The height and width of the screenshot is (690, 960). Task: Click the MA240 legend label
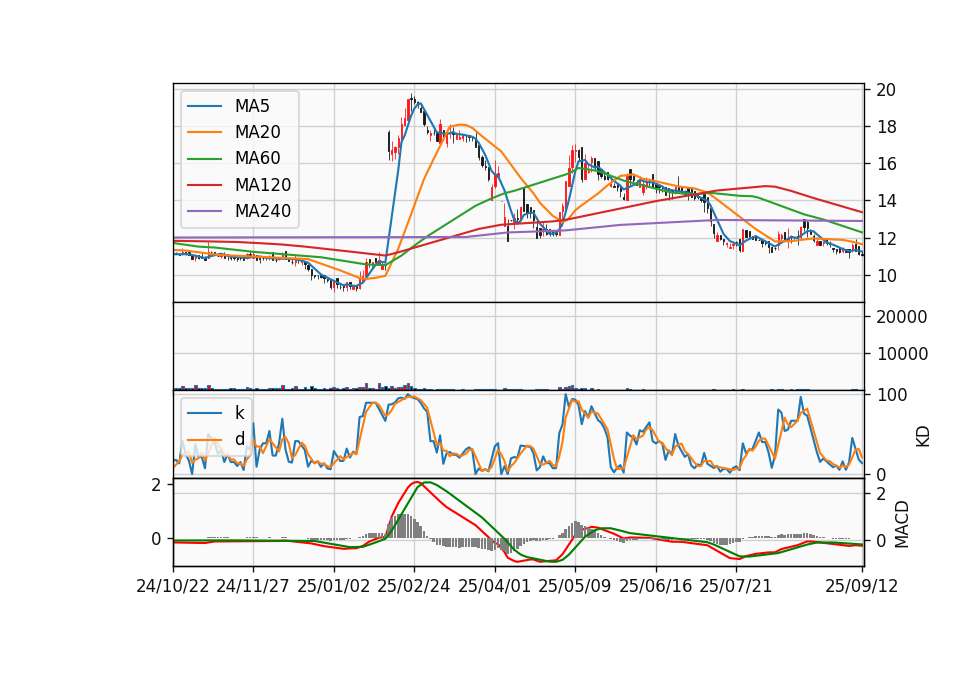(x=263, y=211)
